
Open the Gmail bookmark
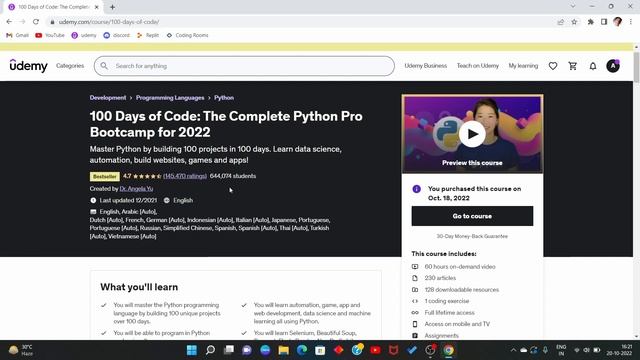(18, 36)
